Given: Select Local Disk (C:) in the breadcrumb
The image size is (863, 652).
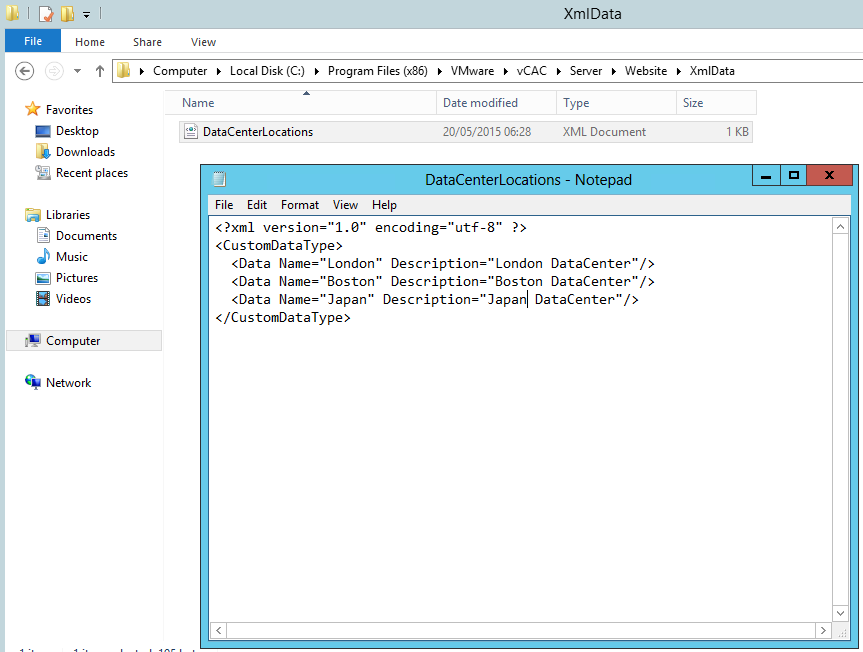Looking at the screenshot, I should pos(267,71).
